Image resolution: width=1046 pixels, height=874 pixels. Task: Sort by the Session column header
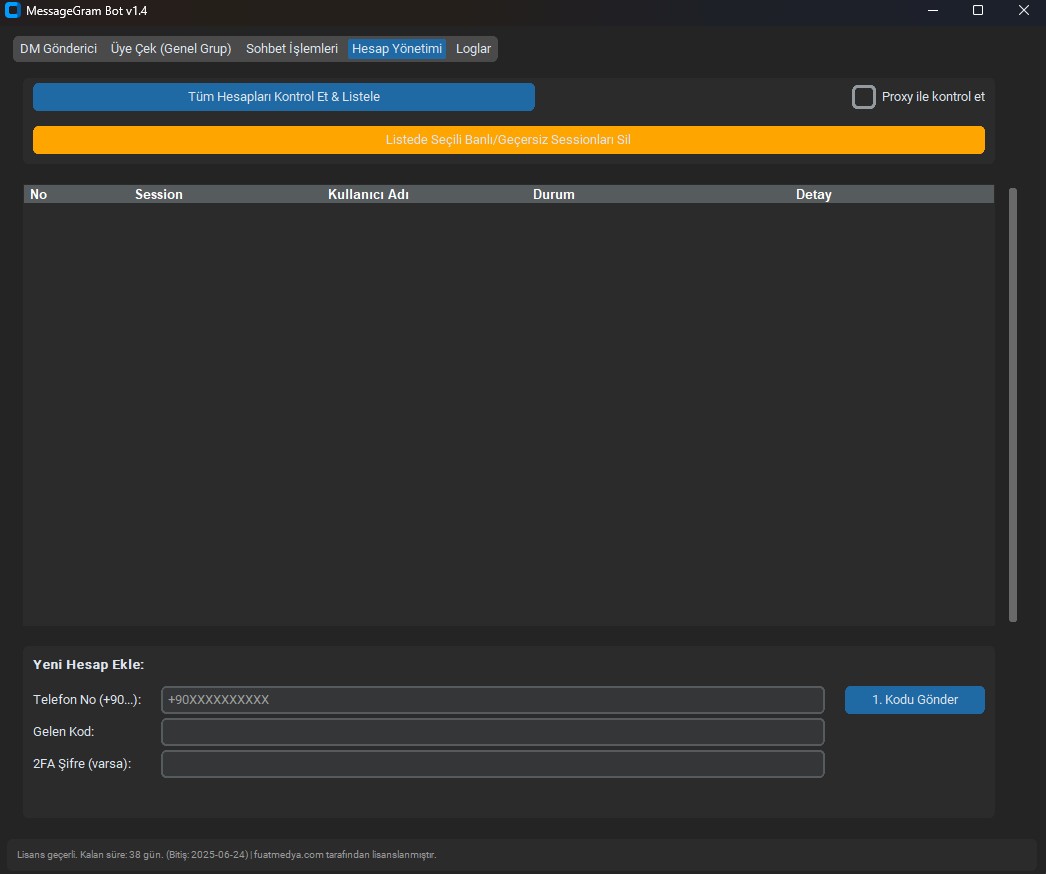tap(159, 194)
